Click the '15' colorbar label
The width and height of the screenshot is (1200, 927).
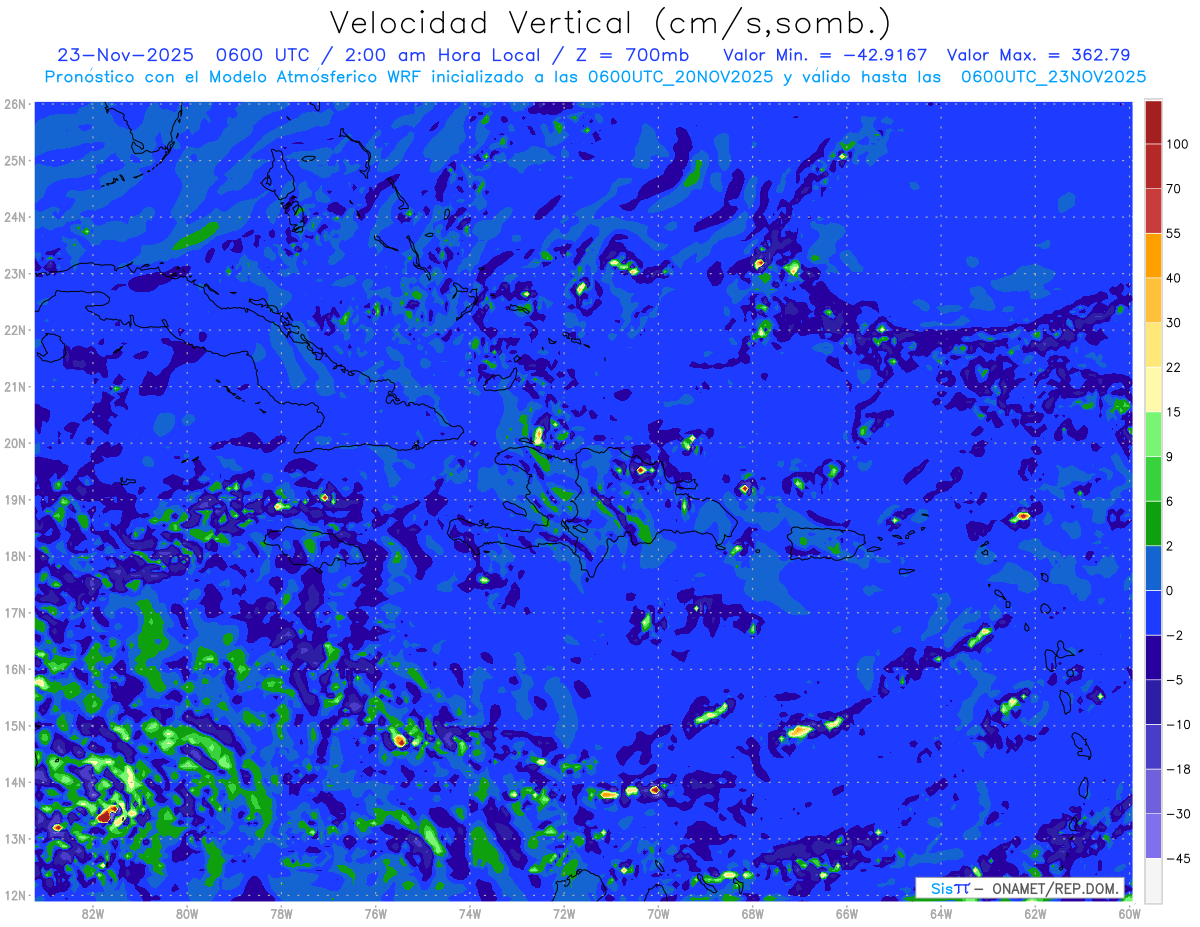tap(1174, 412)
